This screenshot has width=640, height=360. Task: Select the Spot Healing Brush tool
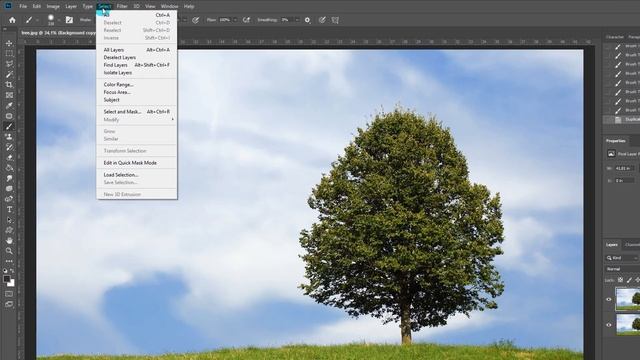pos(9,116)
